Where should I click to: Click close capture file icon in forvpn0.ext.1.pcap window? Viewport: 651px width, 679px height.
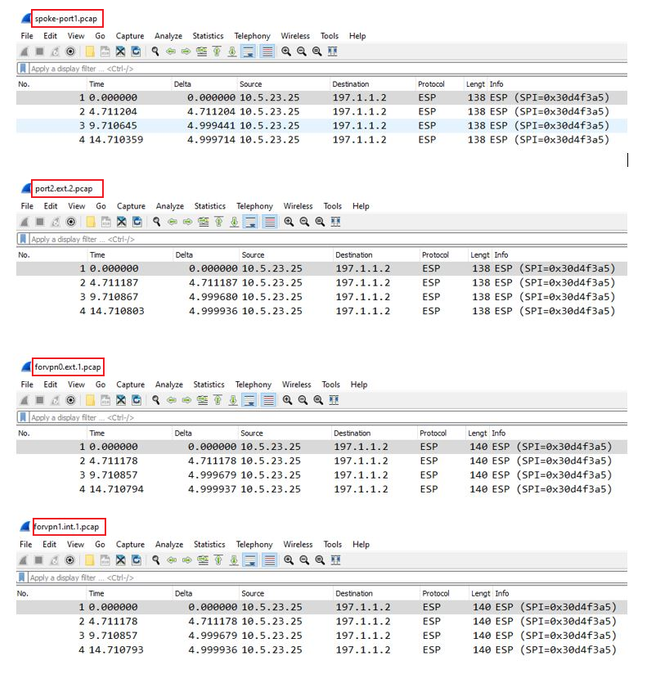(121, 400)
